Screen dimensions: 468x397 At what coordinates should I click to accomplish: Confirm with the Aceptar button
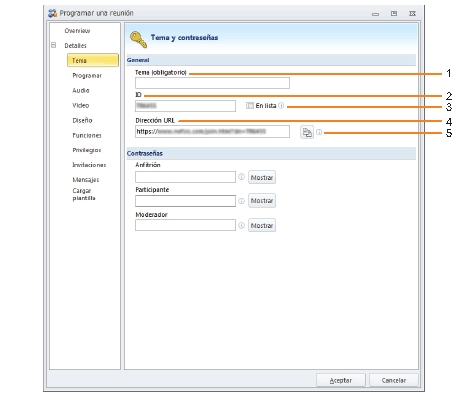pos(341,380)
